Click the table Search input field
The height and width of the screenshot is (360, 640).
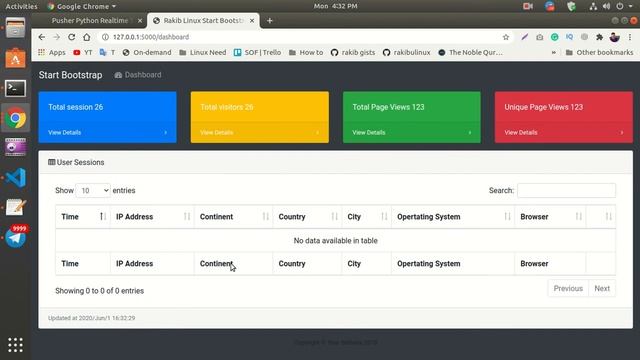[x=567, y=191]
